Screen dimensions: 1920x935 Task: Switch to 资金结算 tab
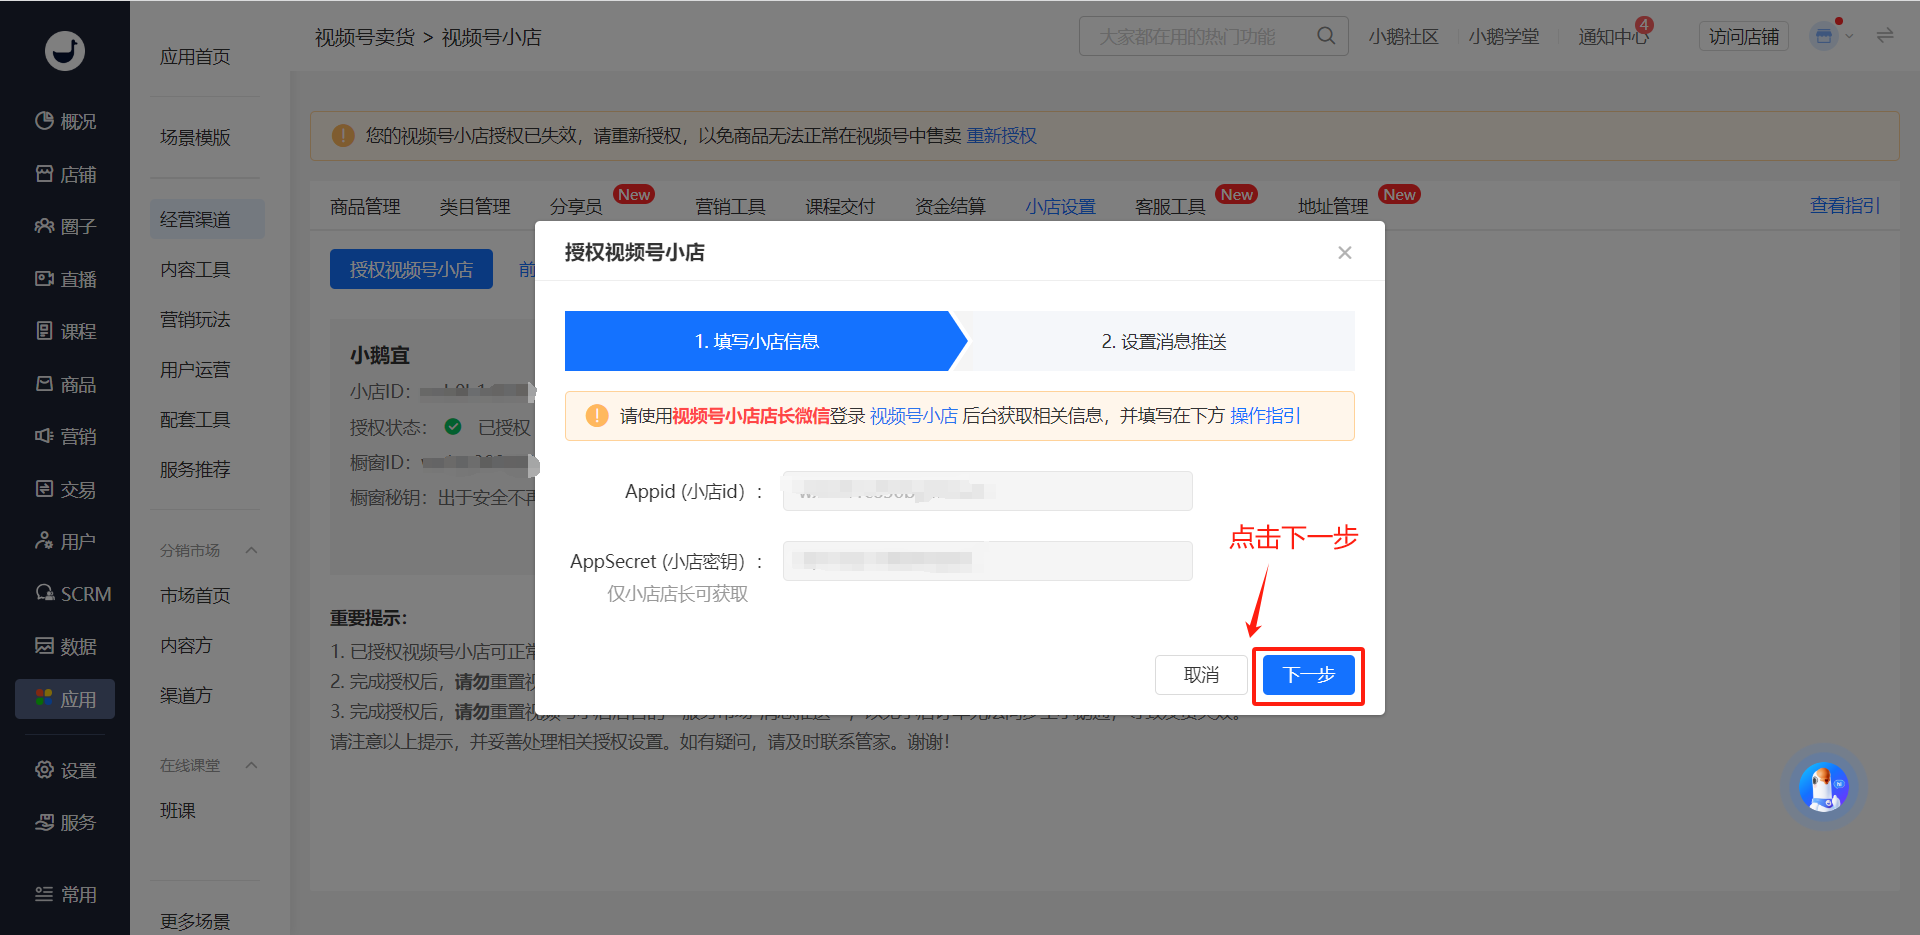click(950, 206)
